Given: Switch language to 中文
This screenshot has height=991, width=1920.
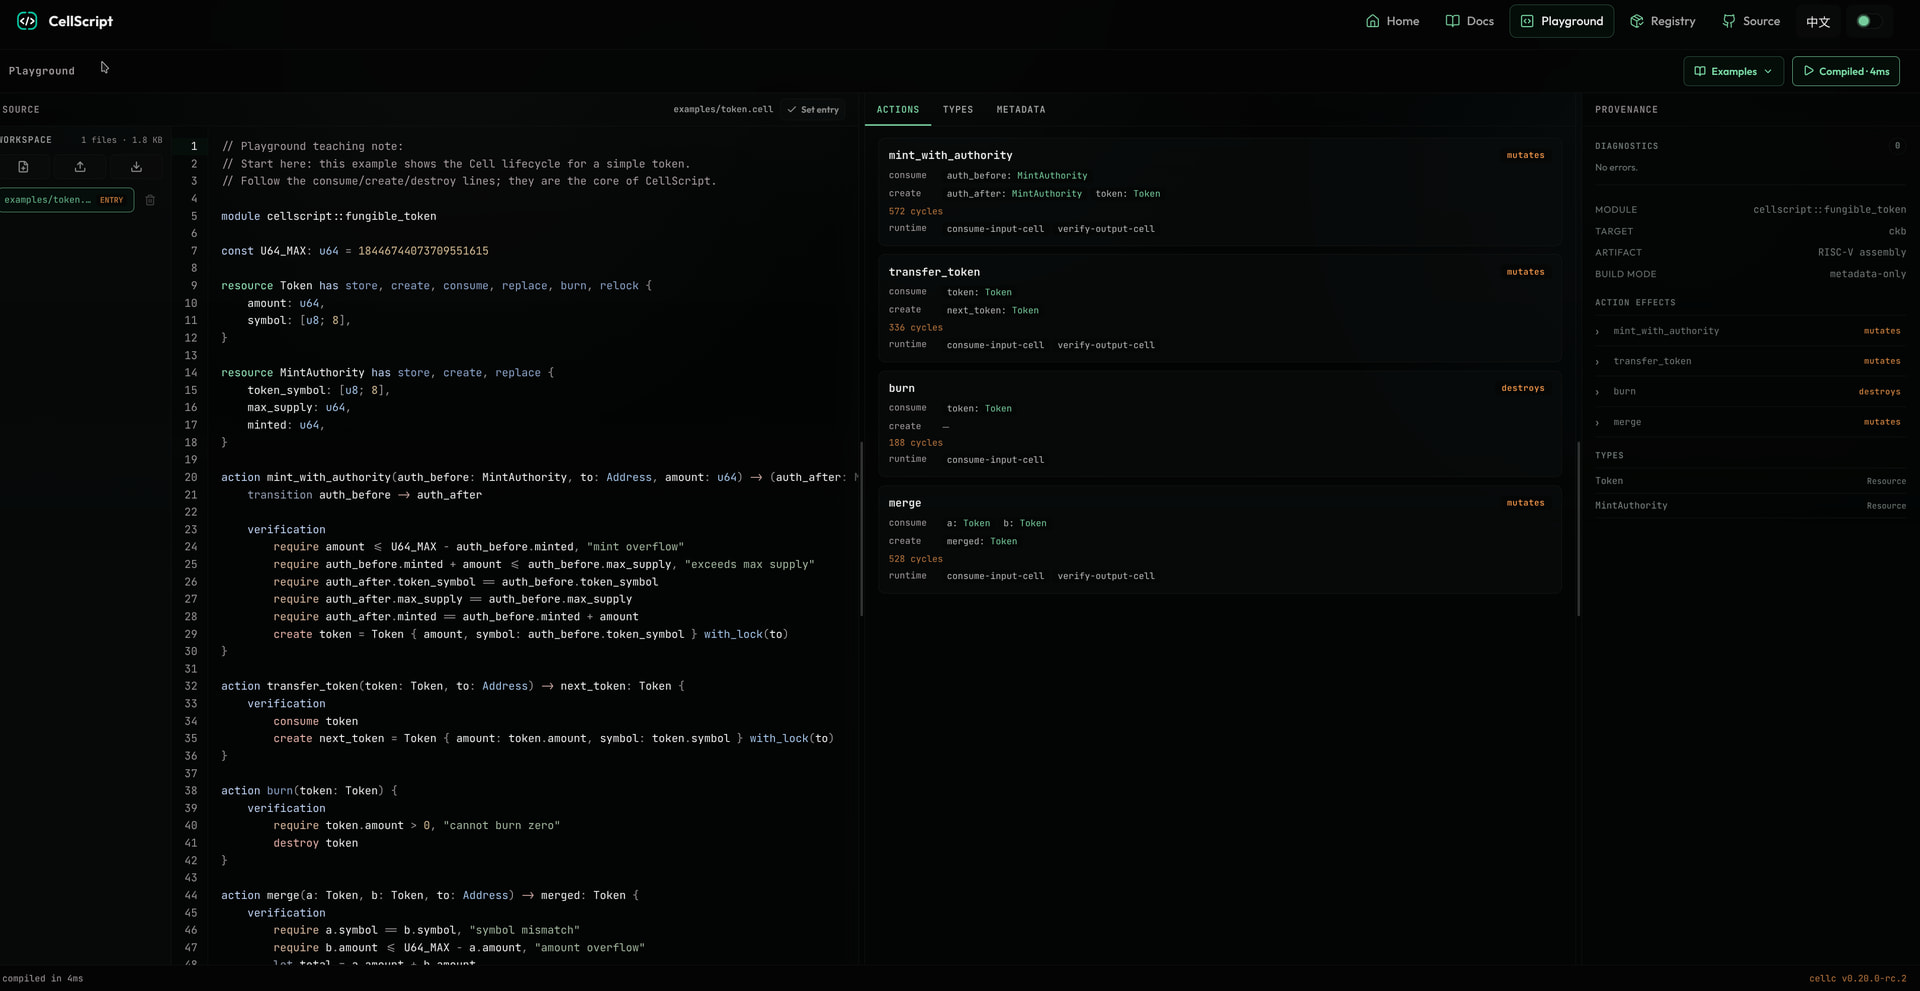Looking at the screenshot, I should pyautogui.click(x=1818, y=21).
